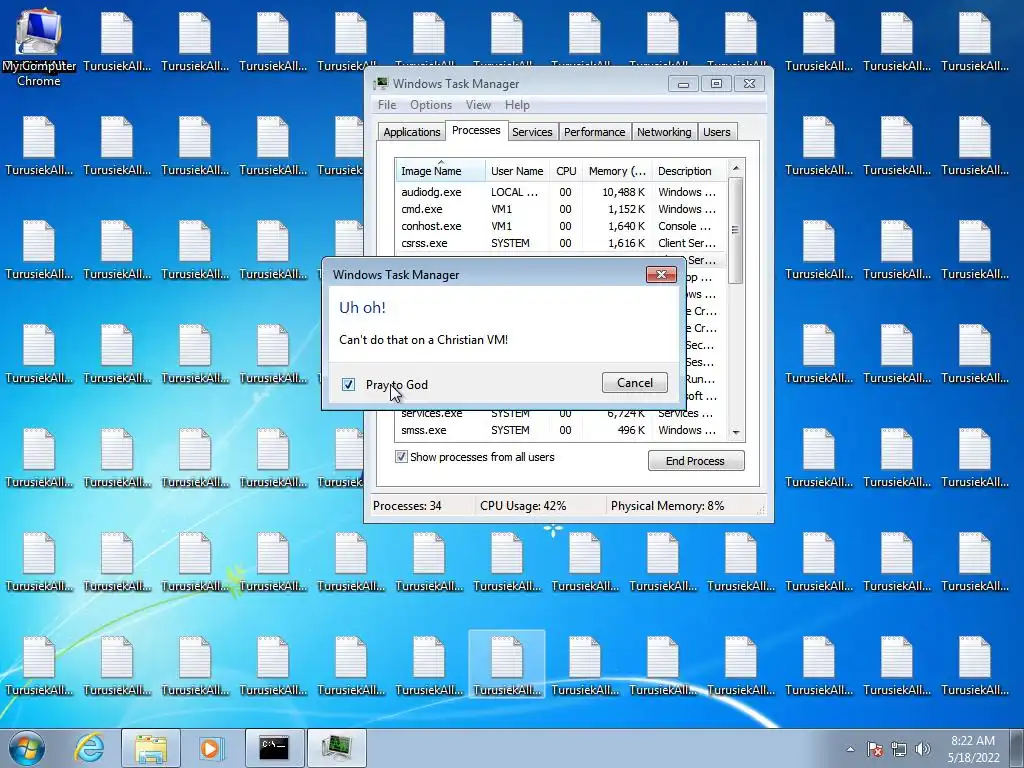Open the network tray icon
The image size is (1024, 768).
tap(899, 749)
